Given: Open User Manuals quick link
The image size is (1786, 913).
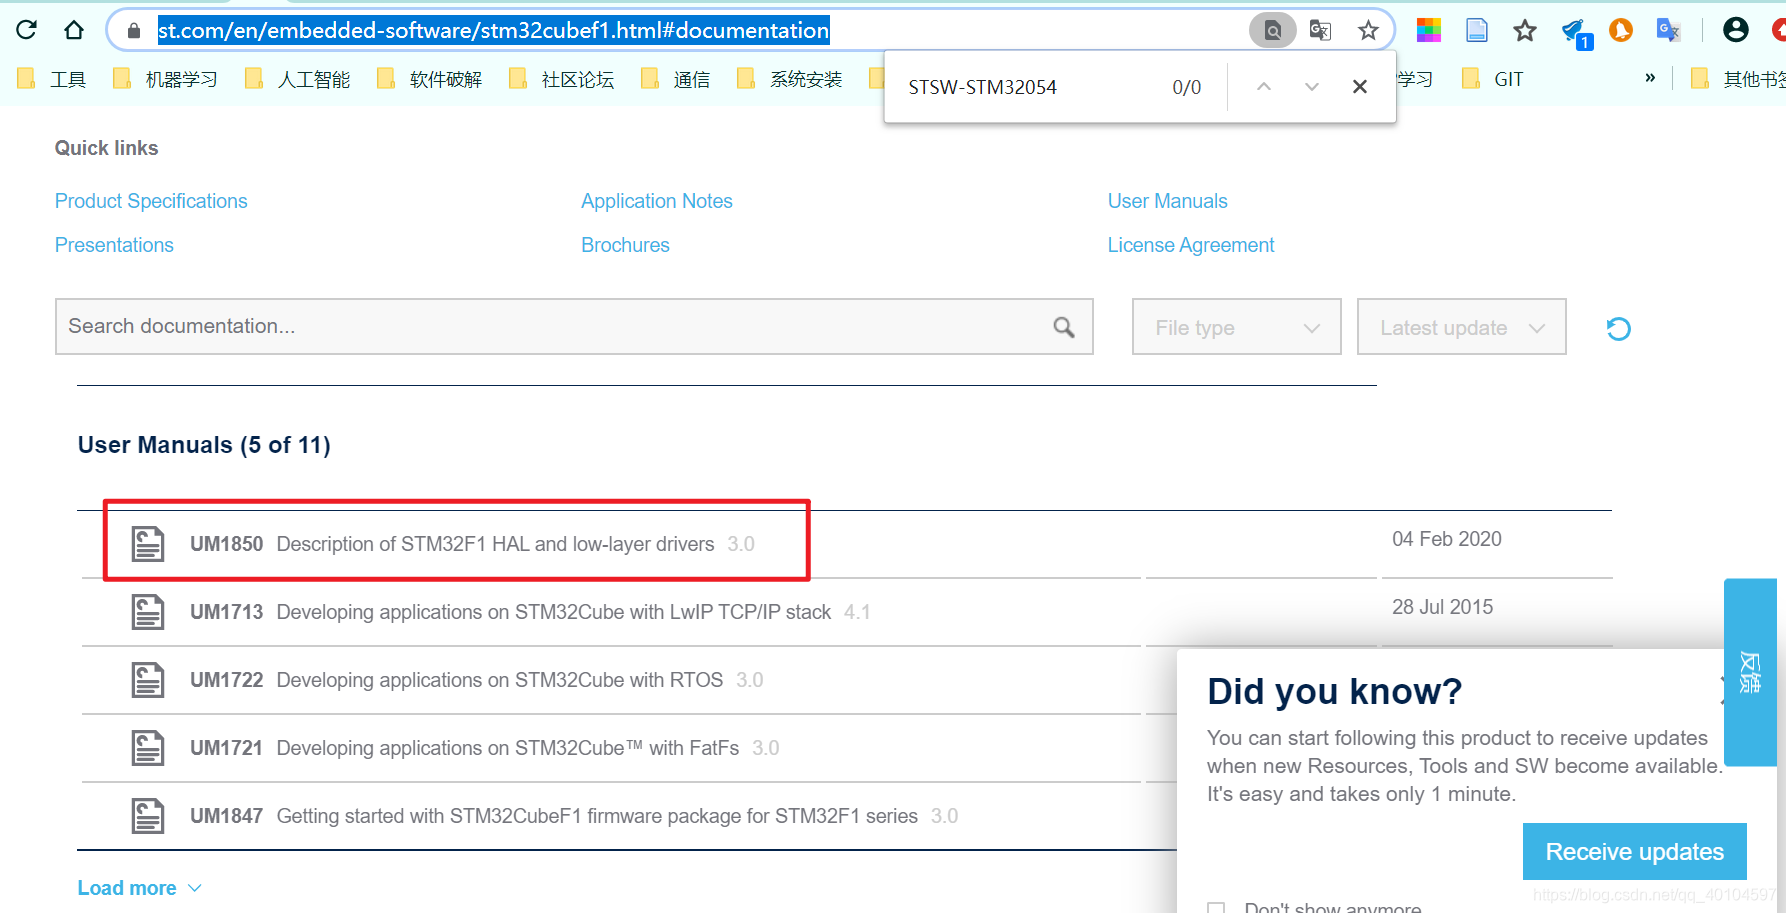Looking at the screenshot, I should click(x=1167, y=201).
